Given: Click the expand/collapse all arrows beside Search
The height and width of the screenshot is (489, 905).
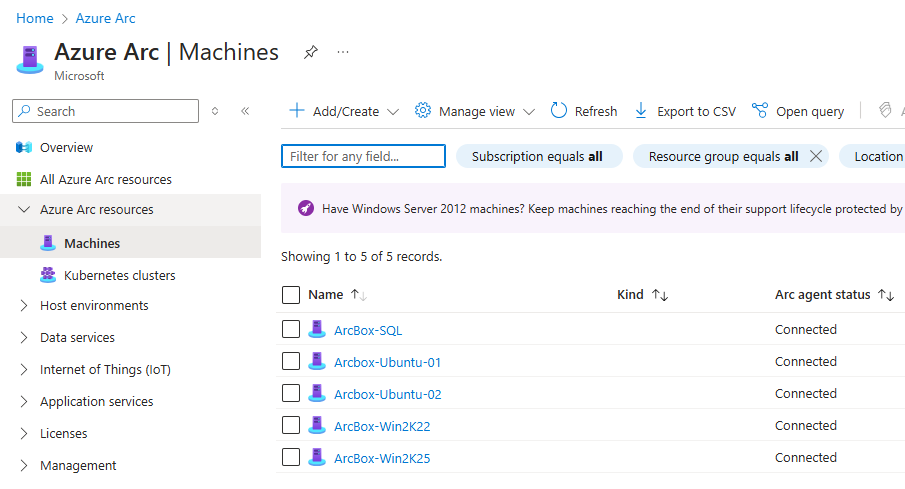Looking at the screenshot, I should (215, 111).
